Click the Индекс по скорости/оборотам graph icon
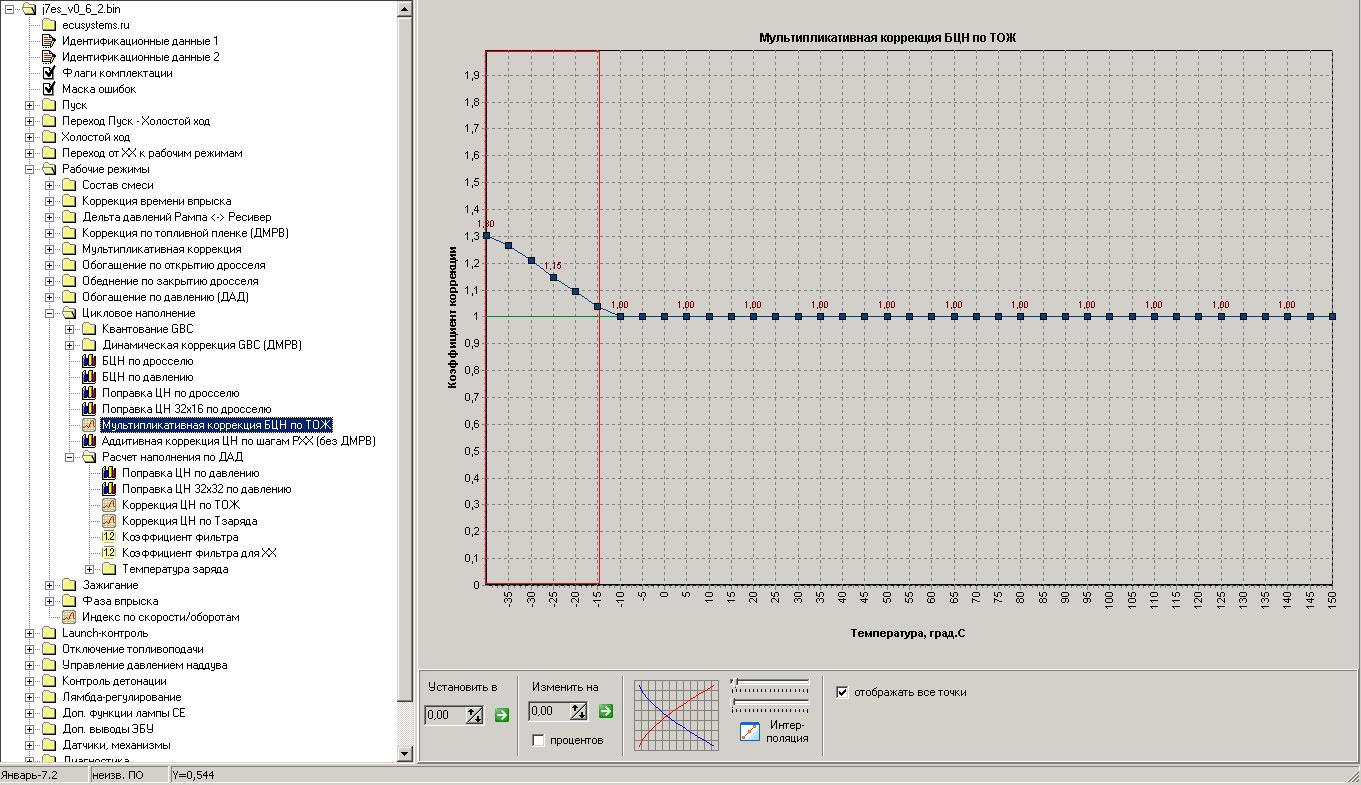This screenshot has height=785, width=1361. (x=69, y=617)
